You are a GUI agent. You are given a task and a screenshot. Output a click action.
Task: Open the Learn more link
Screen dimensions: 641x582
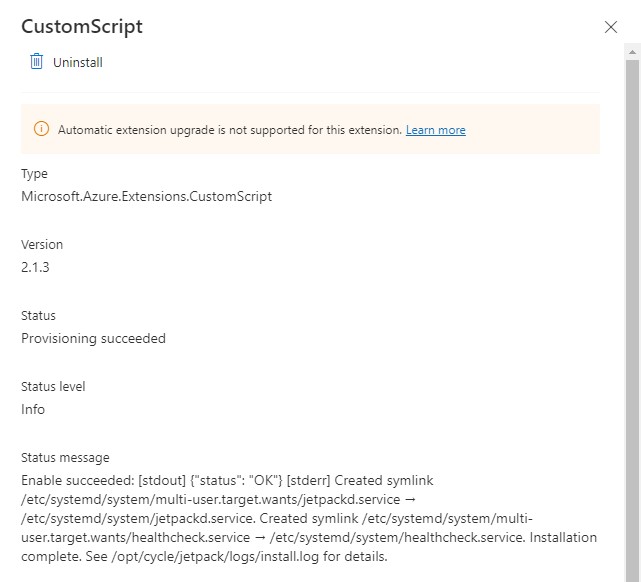coord(435,130)
